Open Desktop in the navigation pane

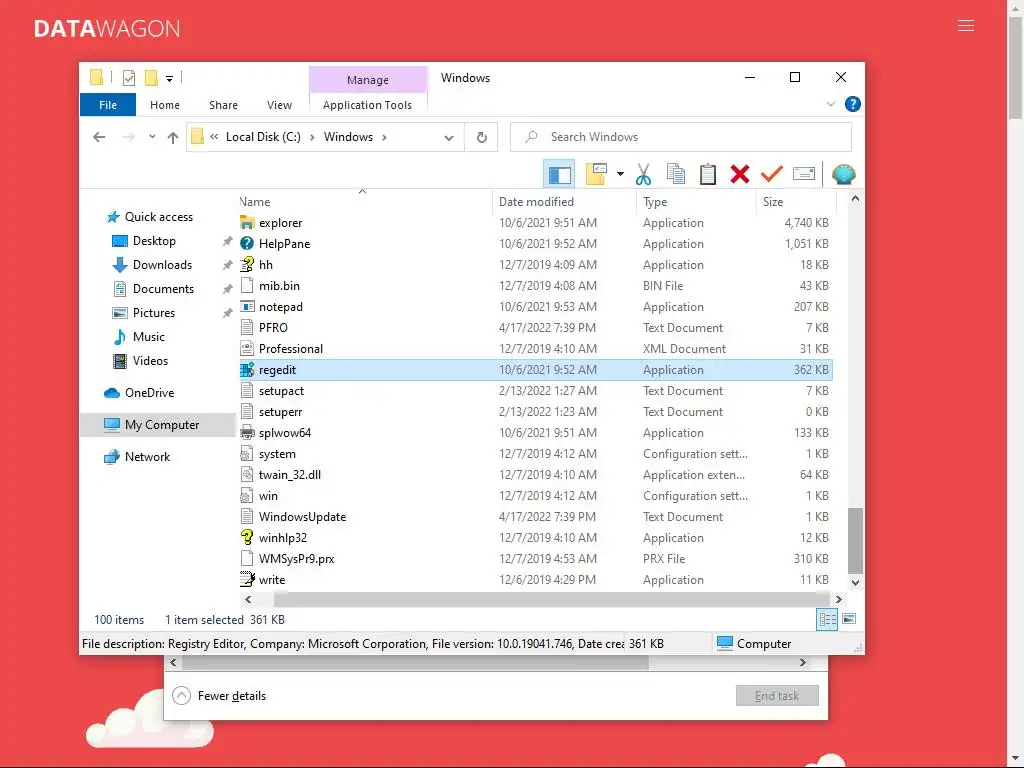[x=154, y=241]
